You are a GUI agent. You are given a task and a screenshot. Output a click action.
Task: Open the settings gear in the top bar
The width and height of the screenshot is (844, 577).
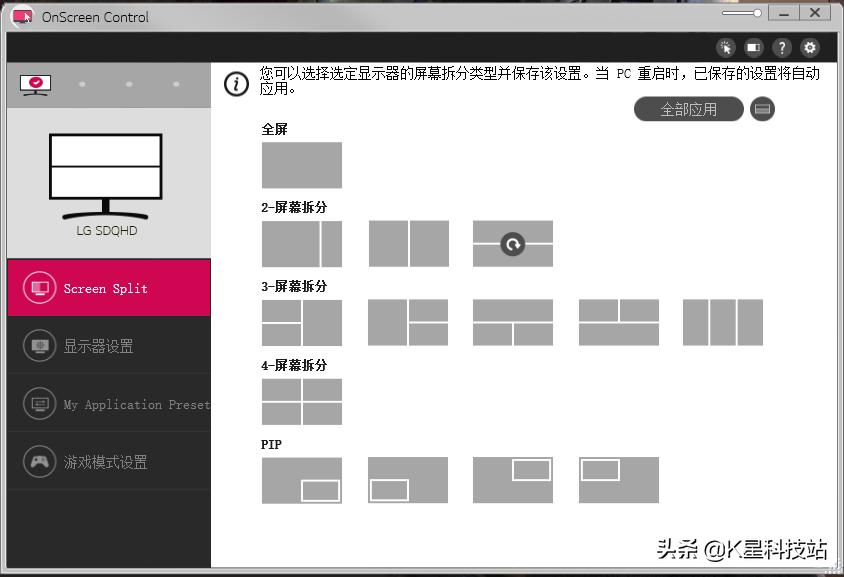tap(809, 47)
